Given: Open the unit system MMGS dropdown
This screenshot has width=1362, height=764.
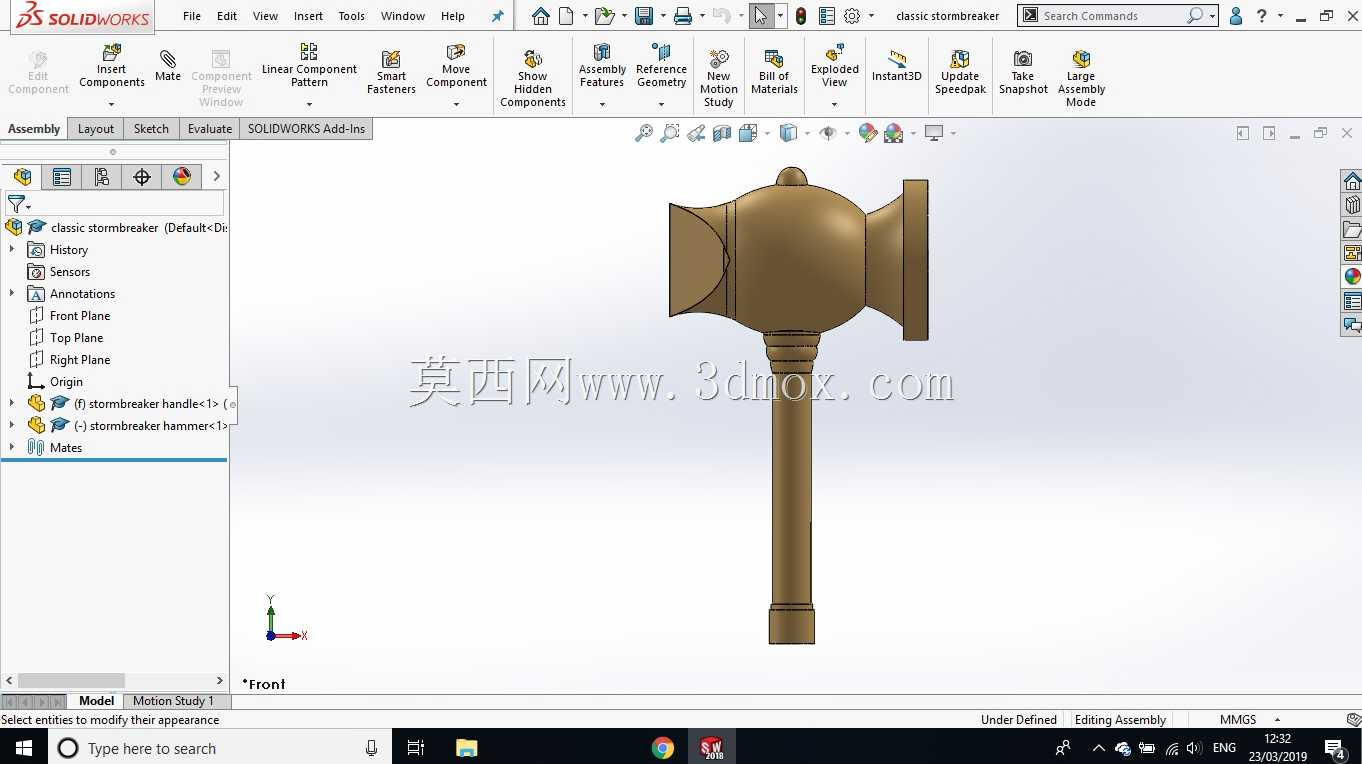Looking at the screenshot, I should [x=1277, y=720].
